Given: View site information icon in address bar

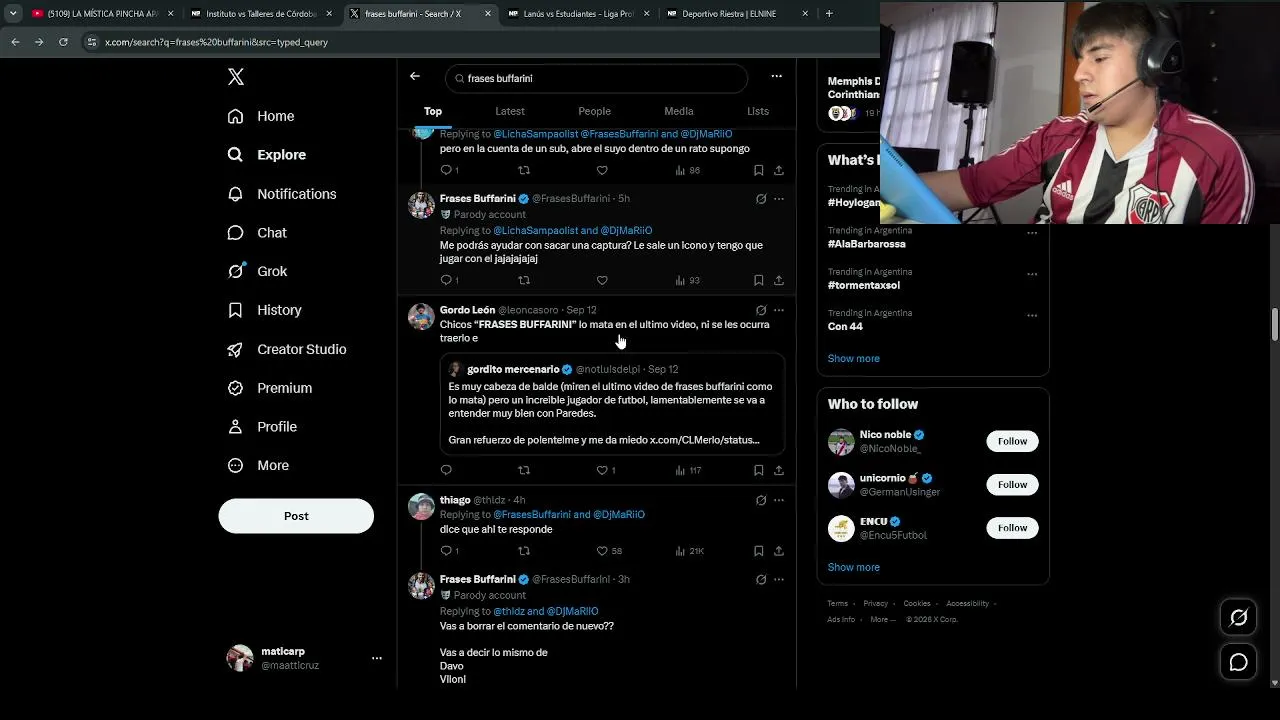Looking at the screenshot, I should point(92,42).
